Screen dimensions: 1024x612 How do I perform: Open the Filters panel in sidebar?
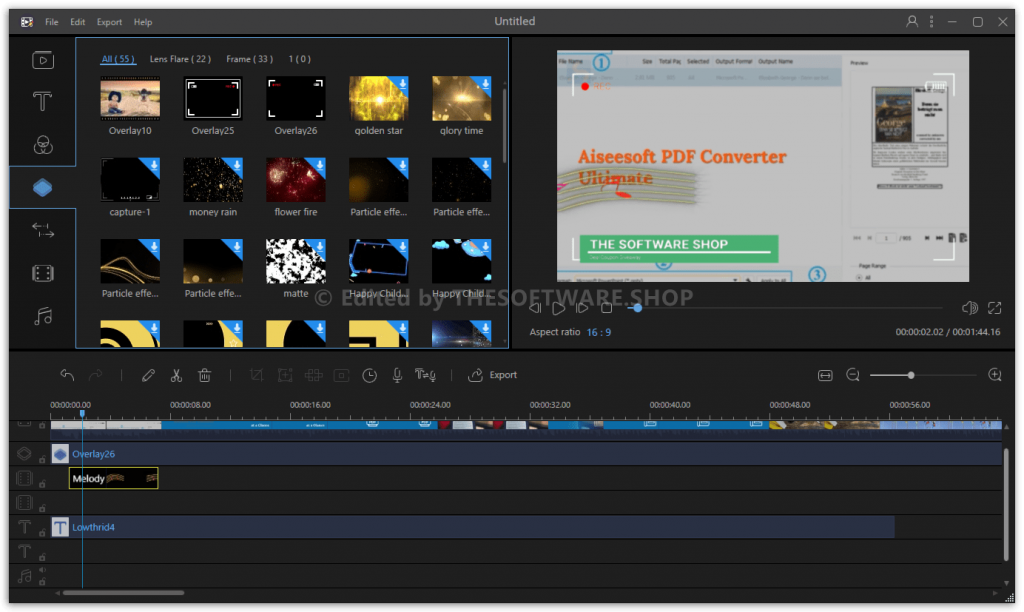[42, 145]
